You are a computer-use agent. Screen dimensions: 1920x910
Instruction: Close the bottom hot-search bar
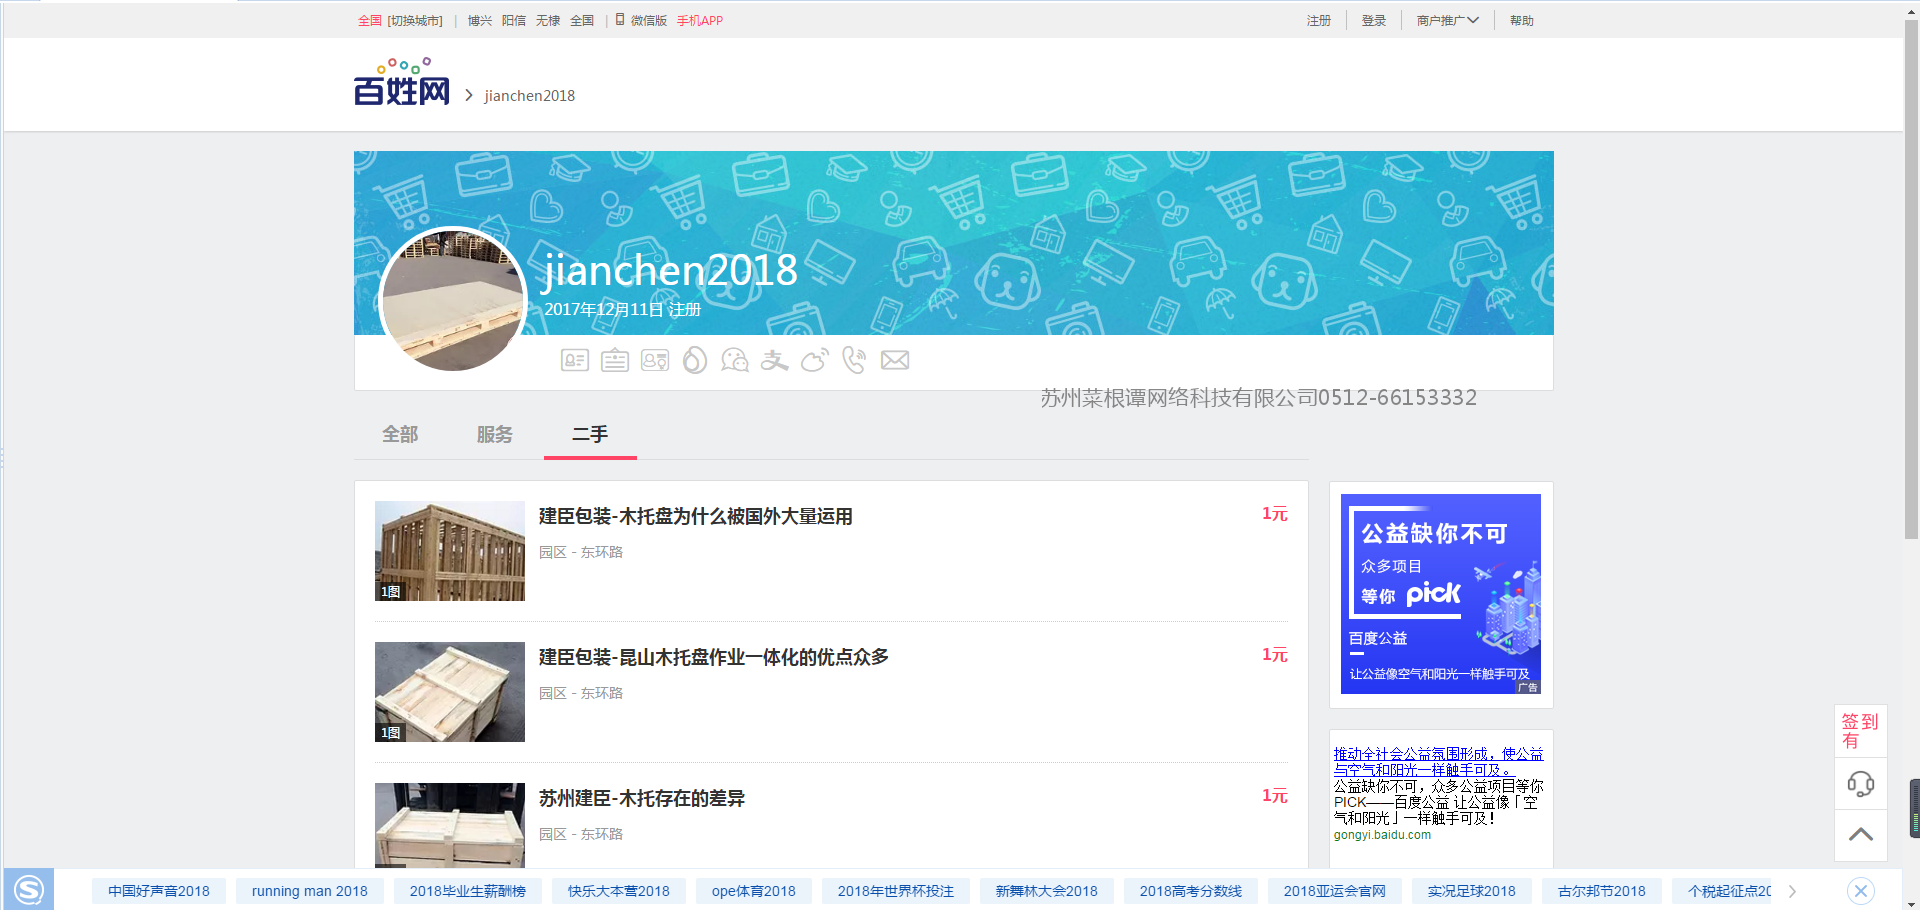pyautogui.click(x=1860, y=891)
